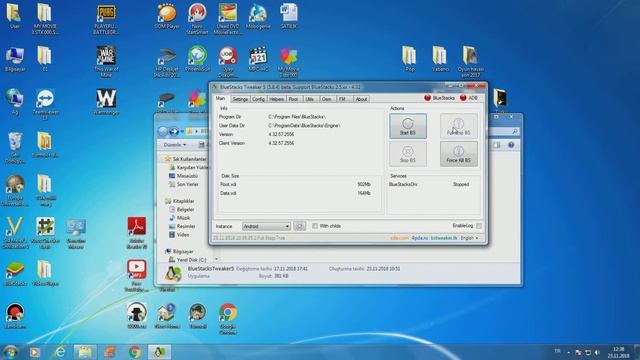Screen dimensions: 640x360
Task: Open the About tab
Action: (361, 99)
